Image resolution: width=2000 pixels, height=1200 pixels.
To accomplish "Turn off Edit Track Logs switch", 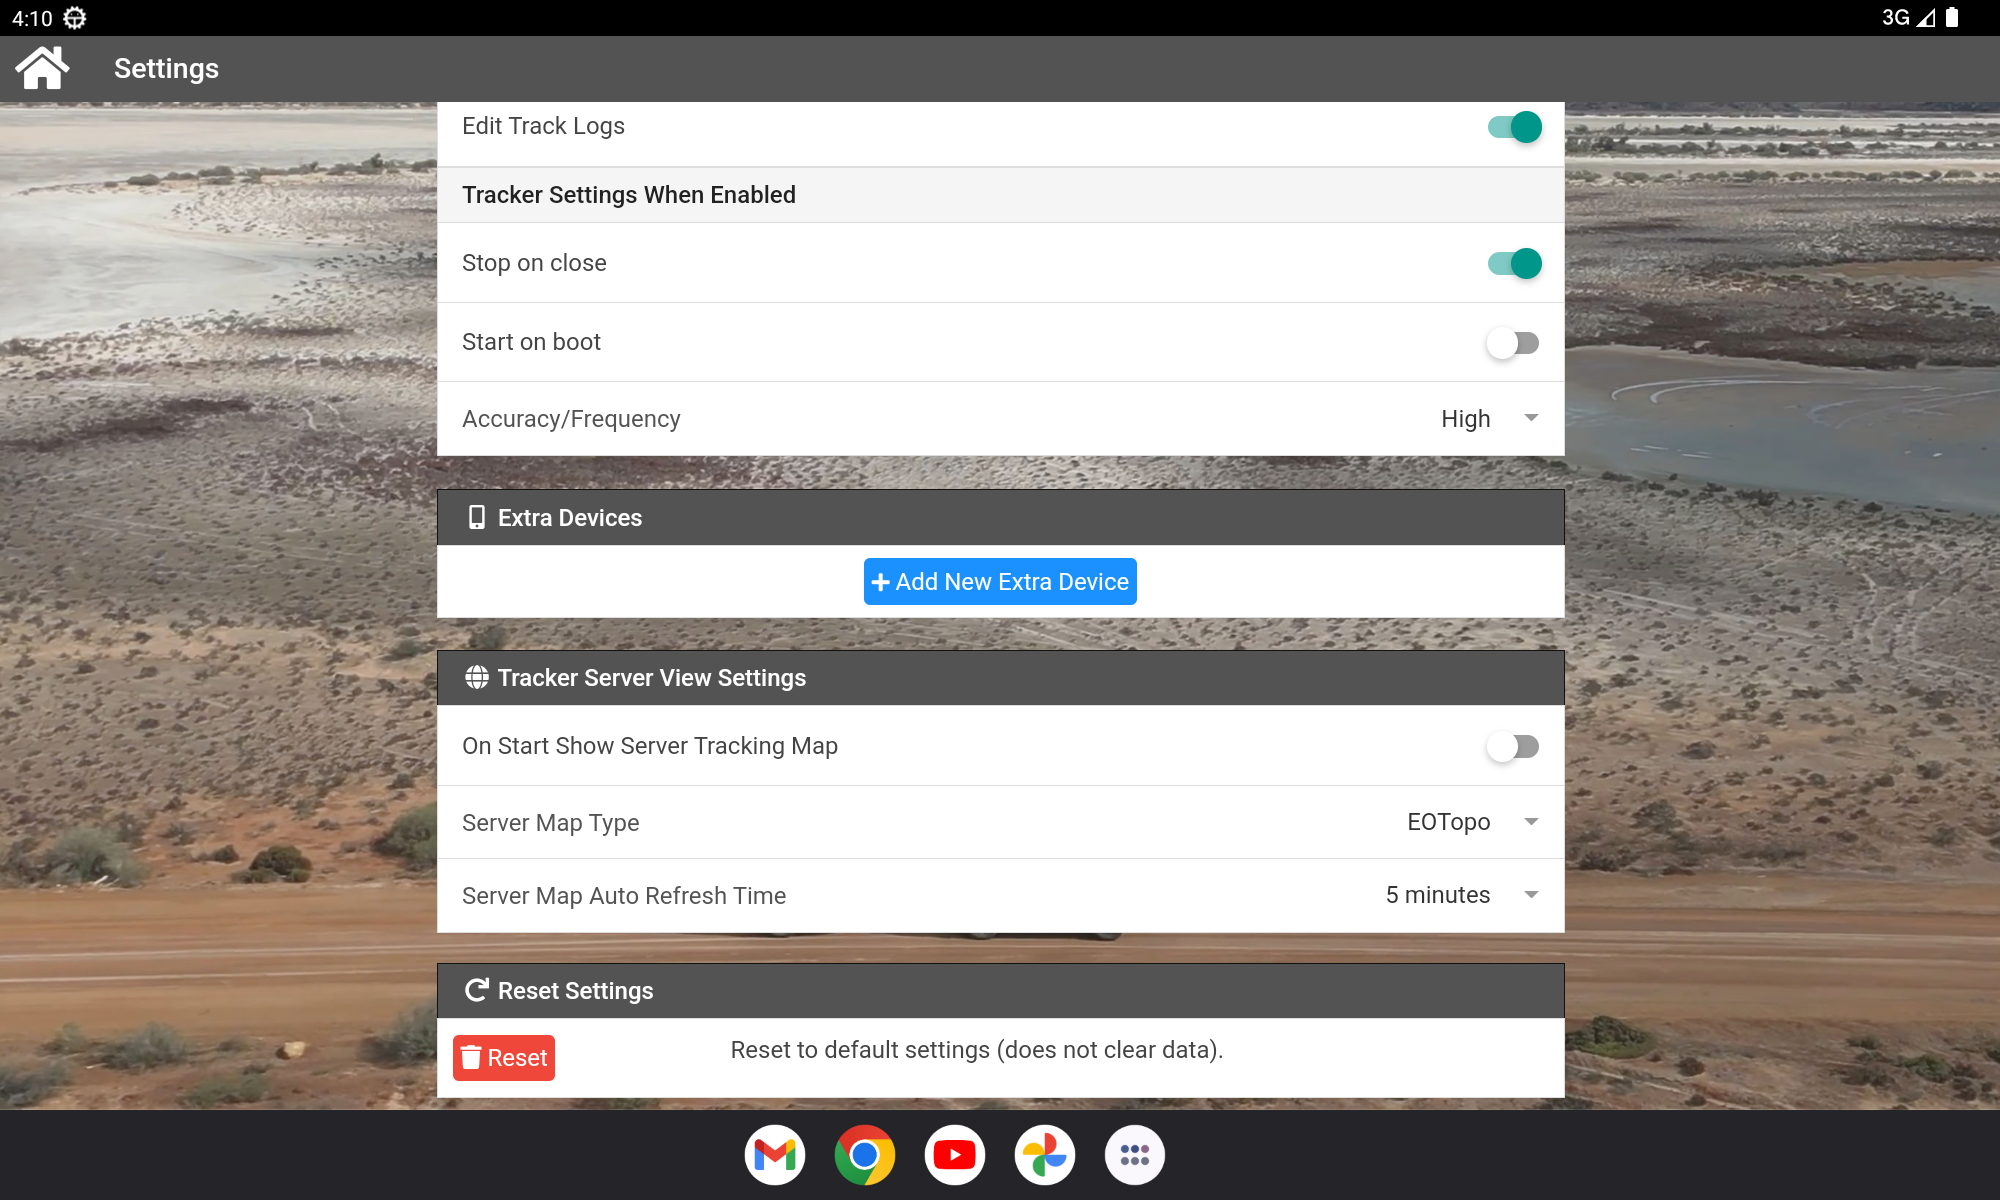I will click(x=1514, y=127).
